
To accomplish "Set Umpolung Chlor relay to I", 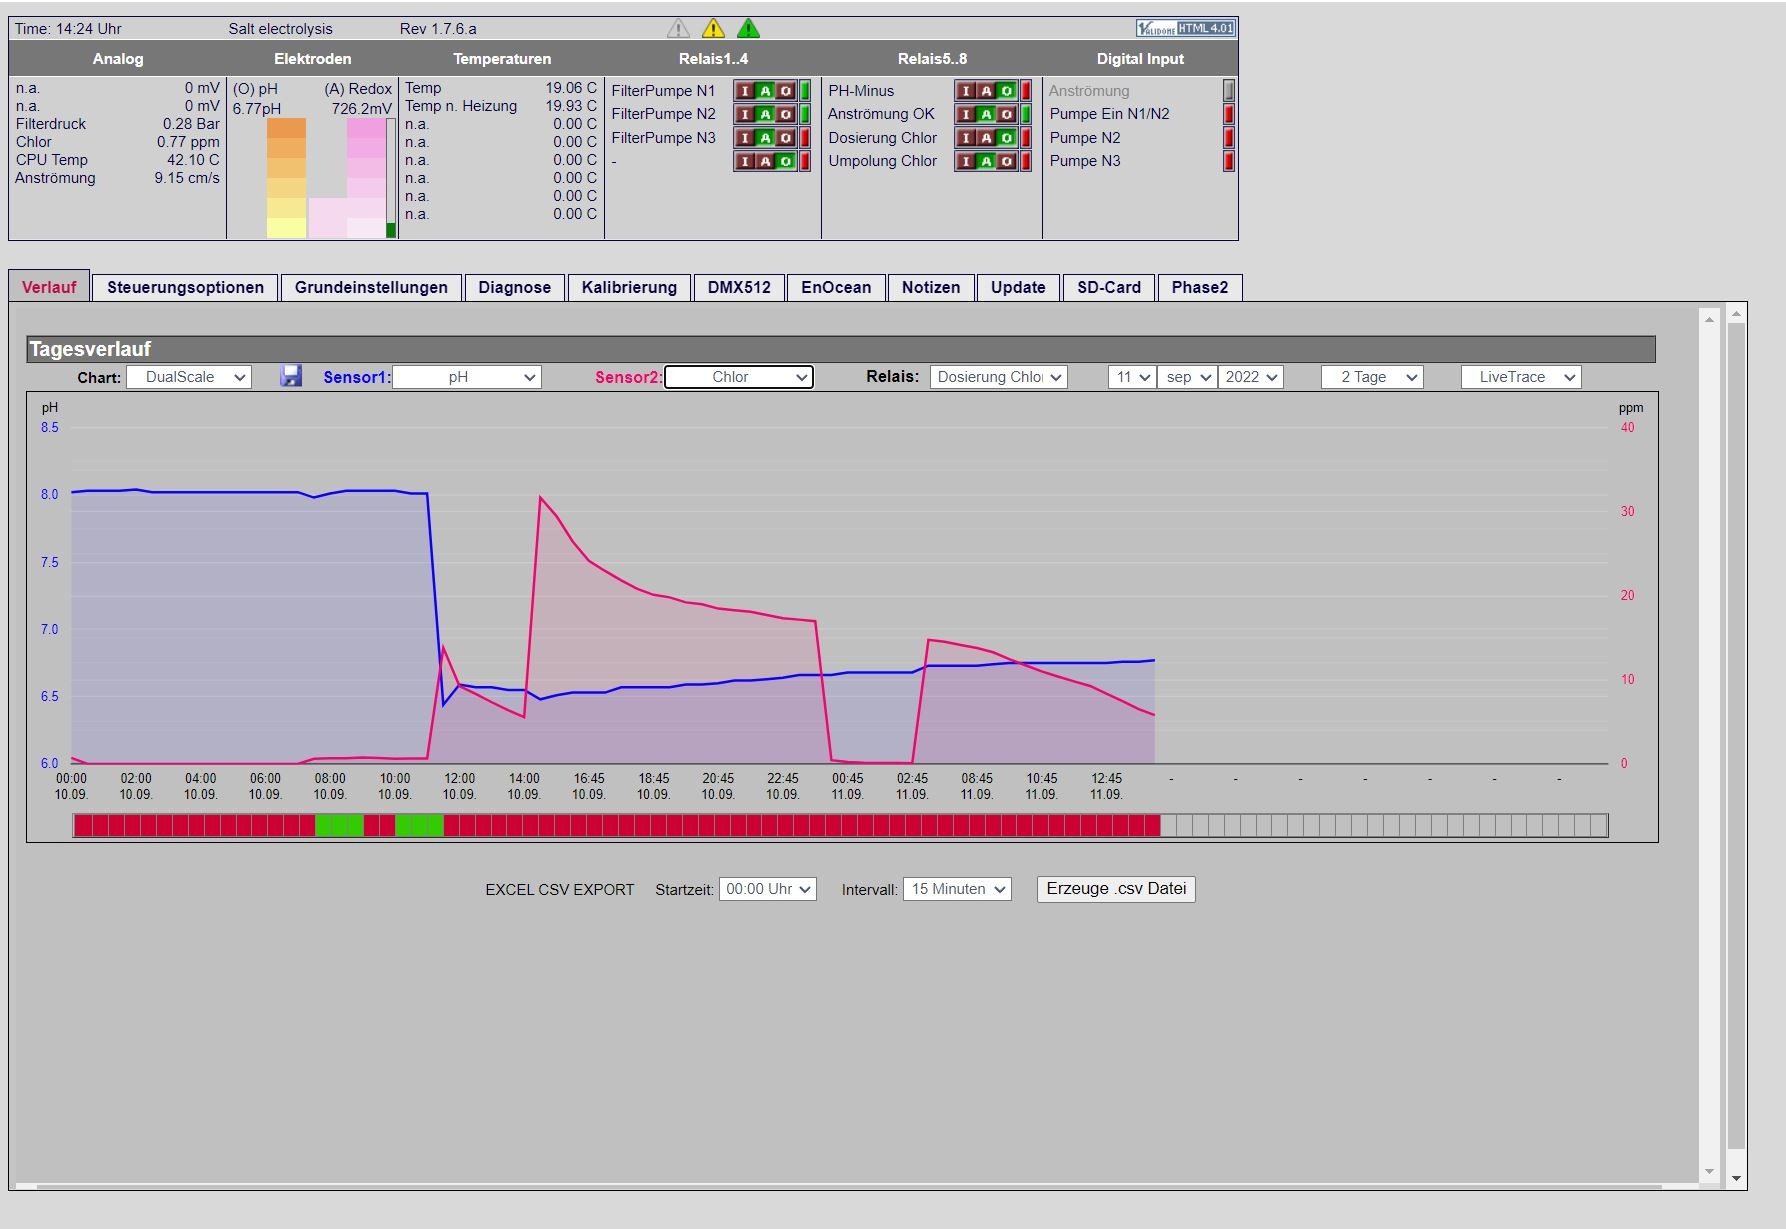I will (x=966, y=161).
